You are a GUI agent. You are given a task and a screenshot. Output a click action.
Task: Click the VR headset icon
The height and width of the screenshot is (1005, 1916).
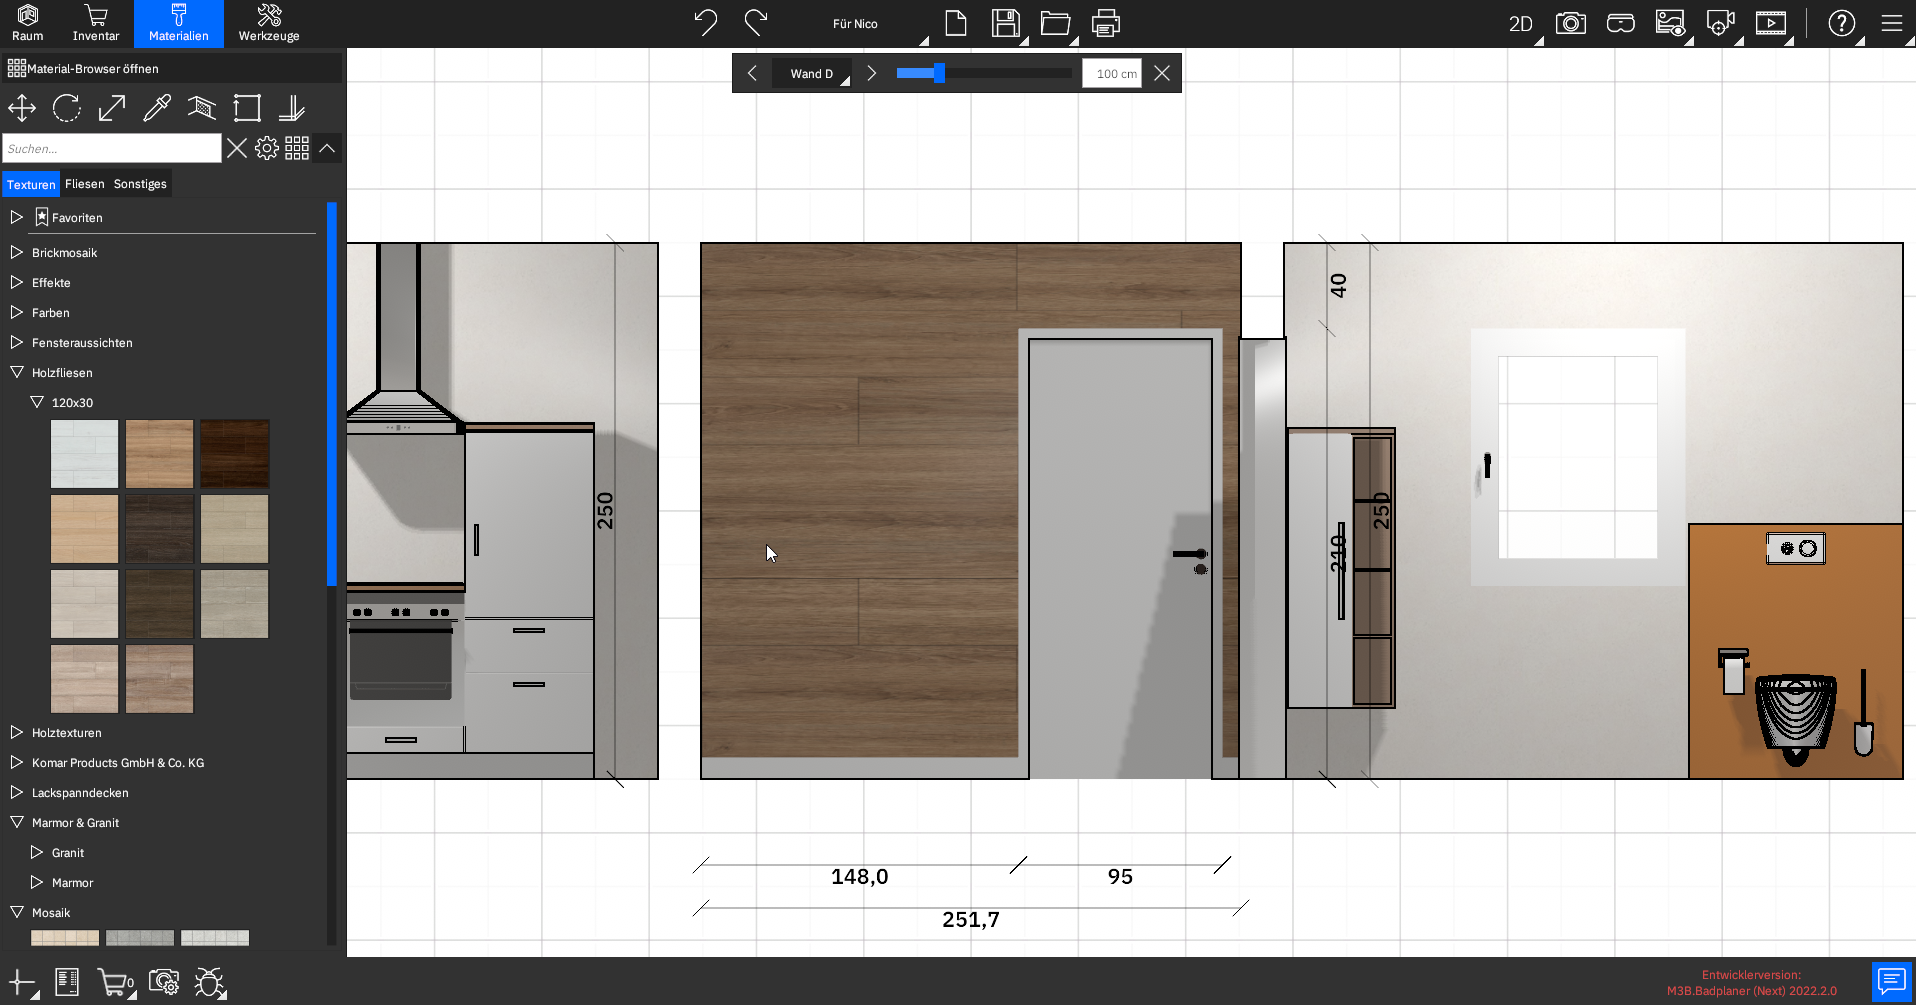(x=1621, y=23)
